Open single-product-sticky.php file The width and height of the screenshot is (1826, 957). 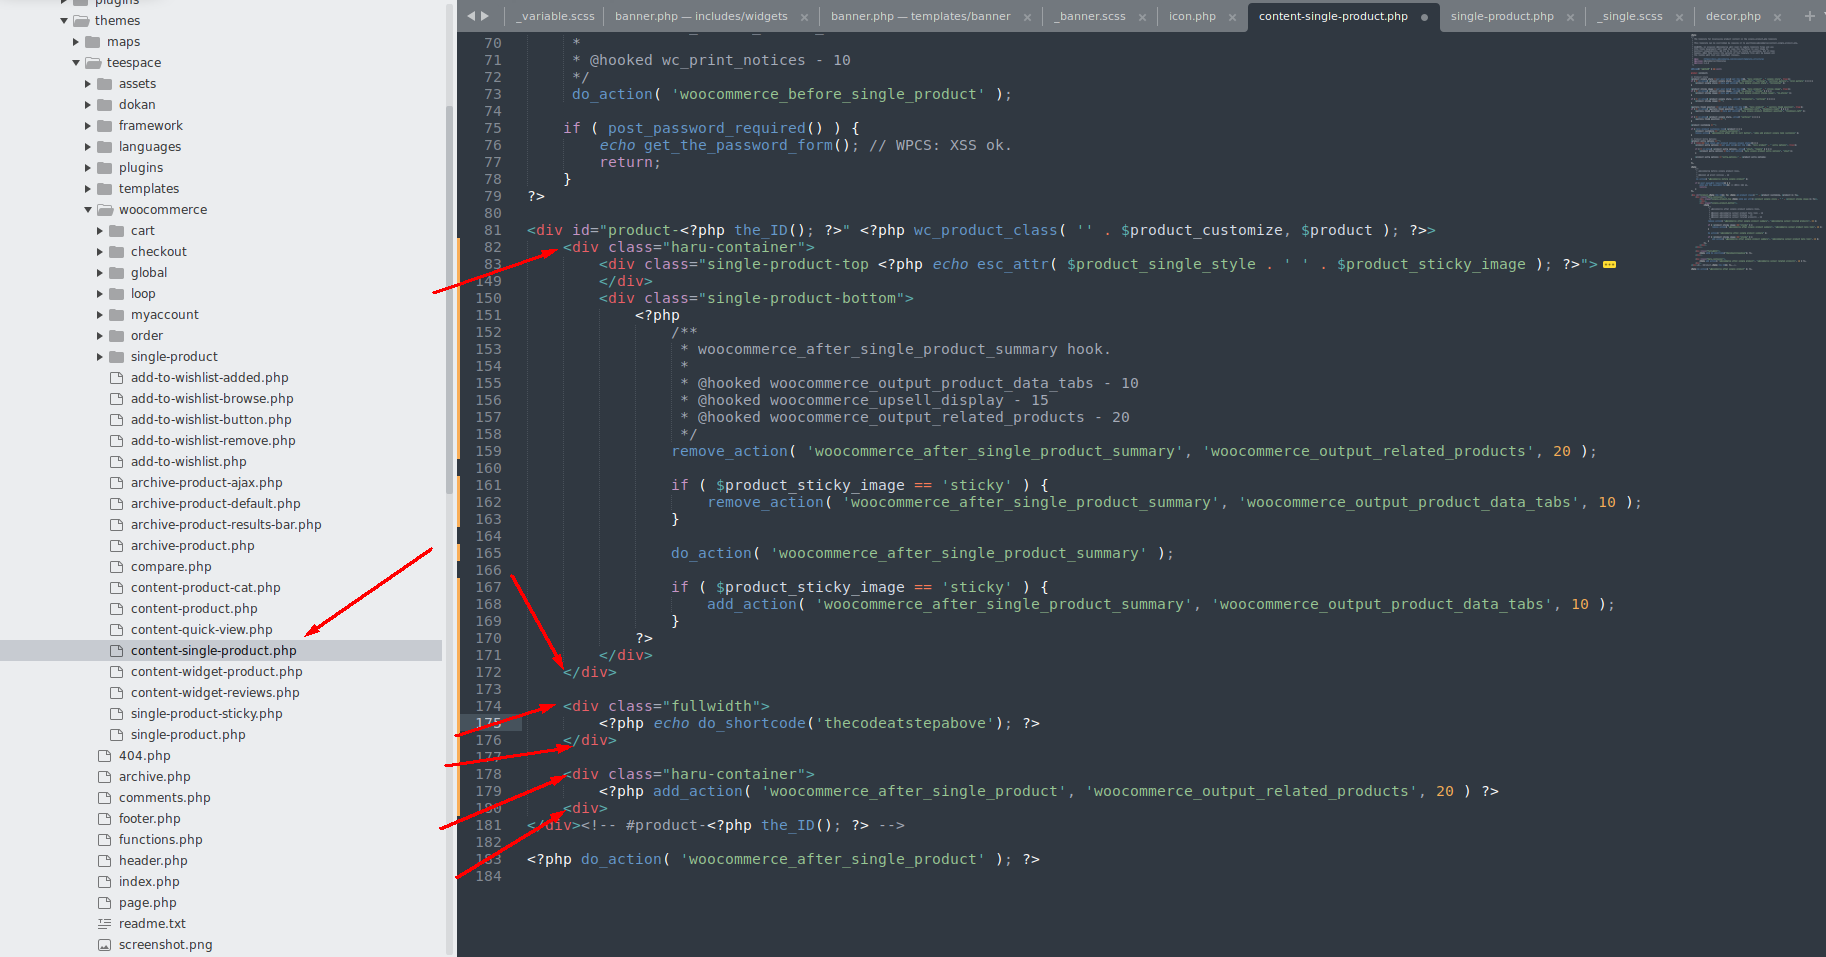[x=207, y=714]
